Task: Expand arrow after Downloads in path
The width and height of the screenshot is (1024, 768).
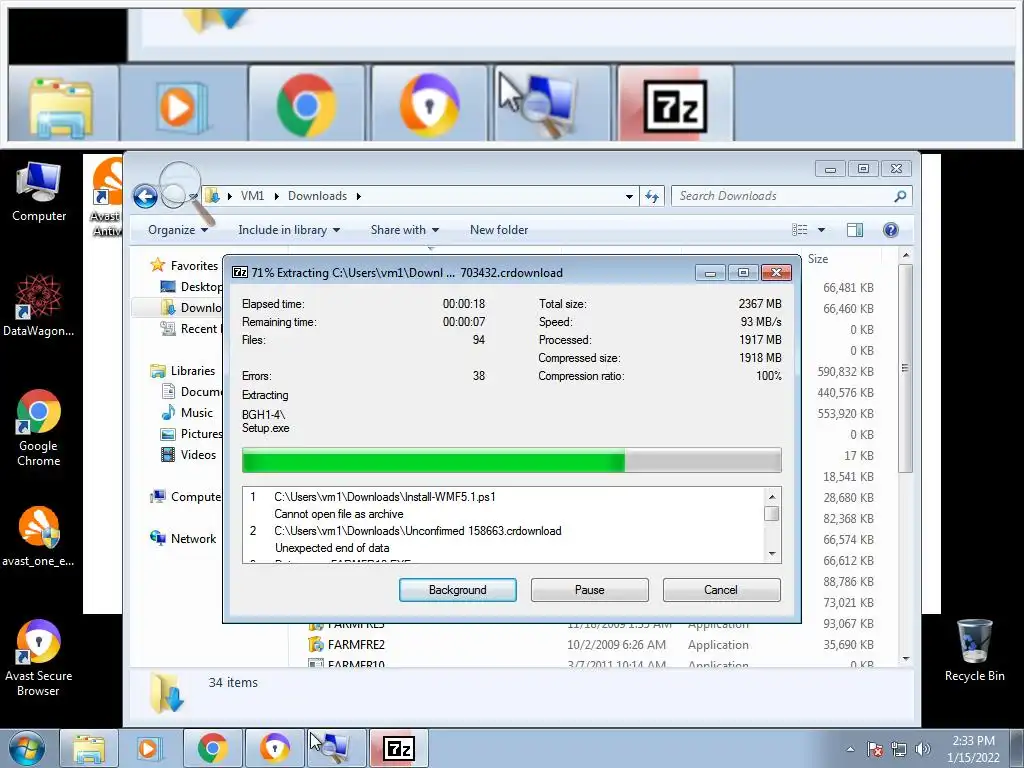Action: click(x=359, y=196)
